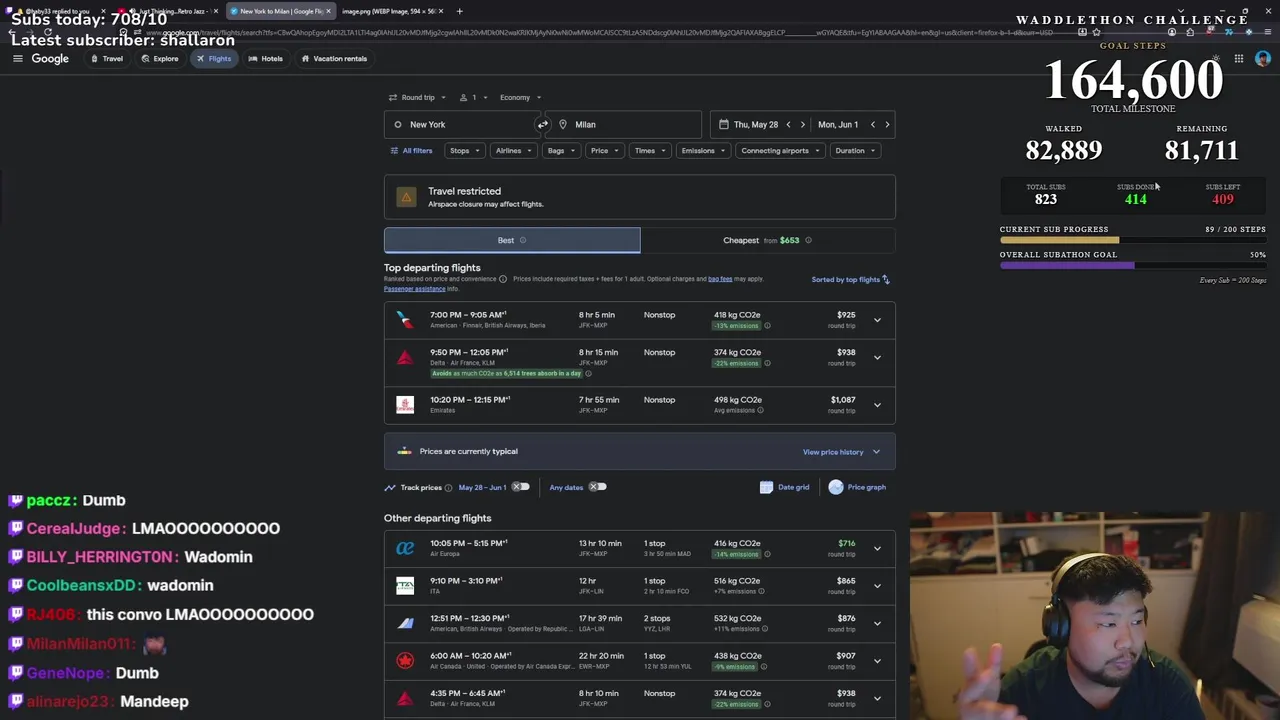Select the Cheapest from $653 tab

(x=768, y=240)
